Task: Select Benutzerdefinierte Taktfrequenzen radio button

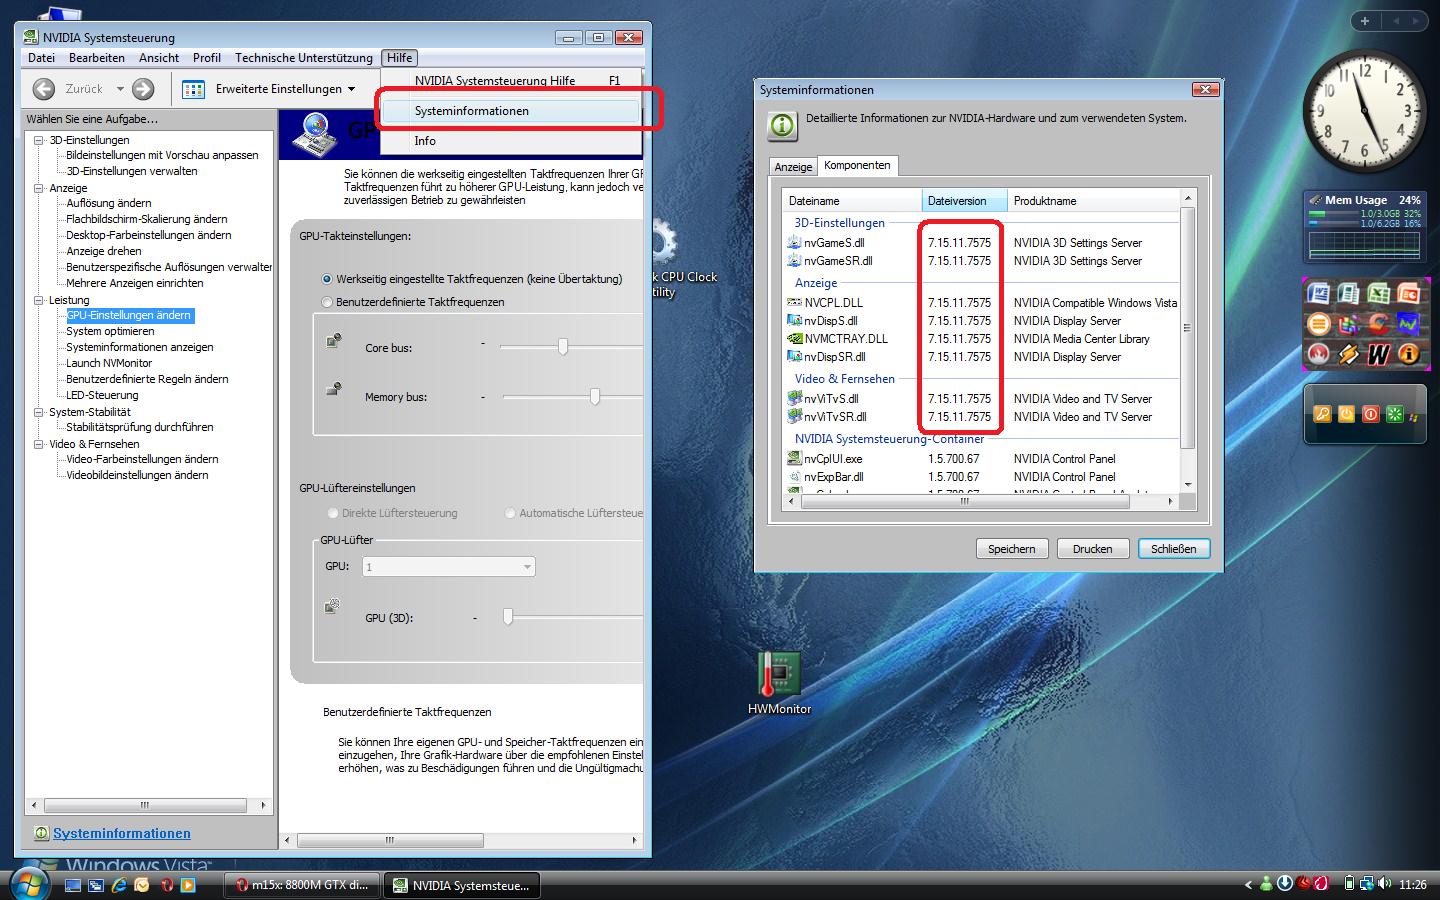Action: coord(327,302)
